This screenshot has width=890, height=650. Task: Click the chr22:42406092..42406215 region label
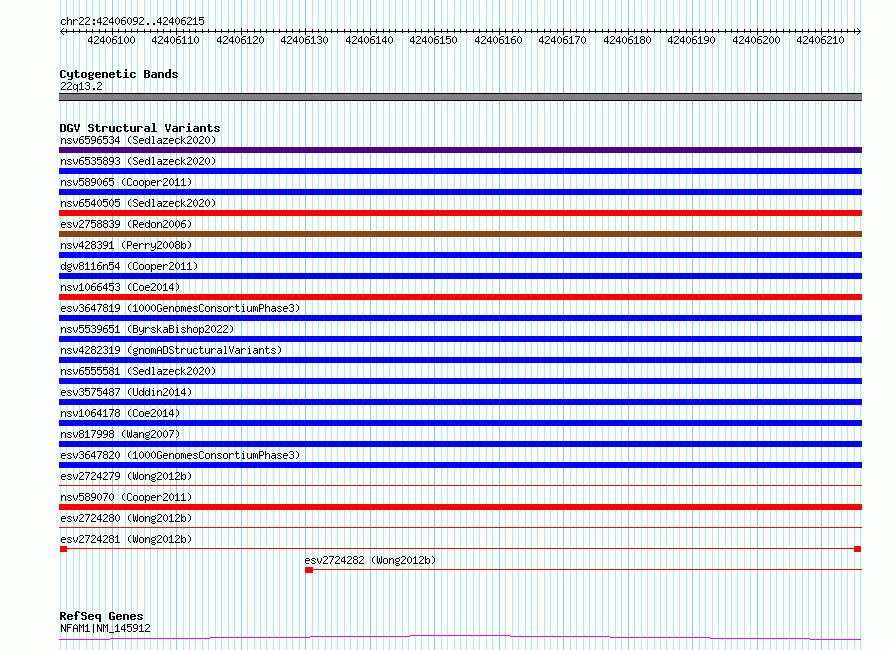[132, 22]
